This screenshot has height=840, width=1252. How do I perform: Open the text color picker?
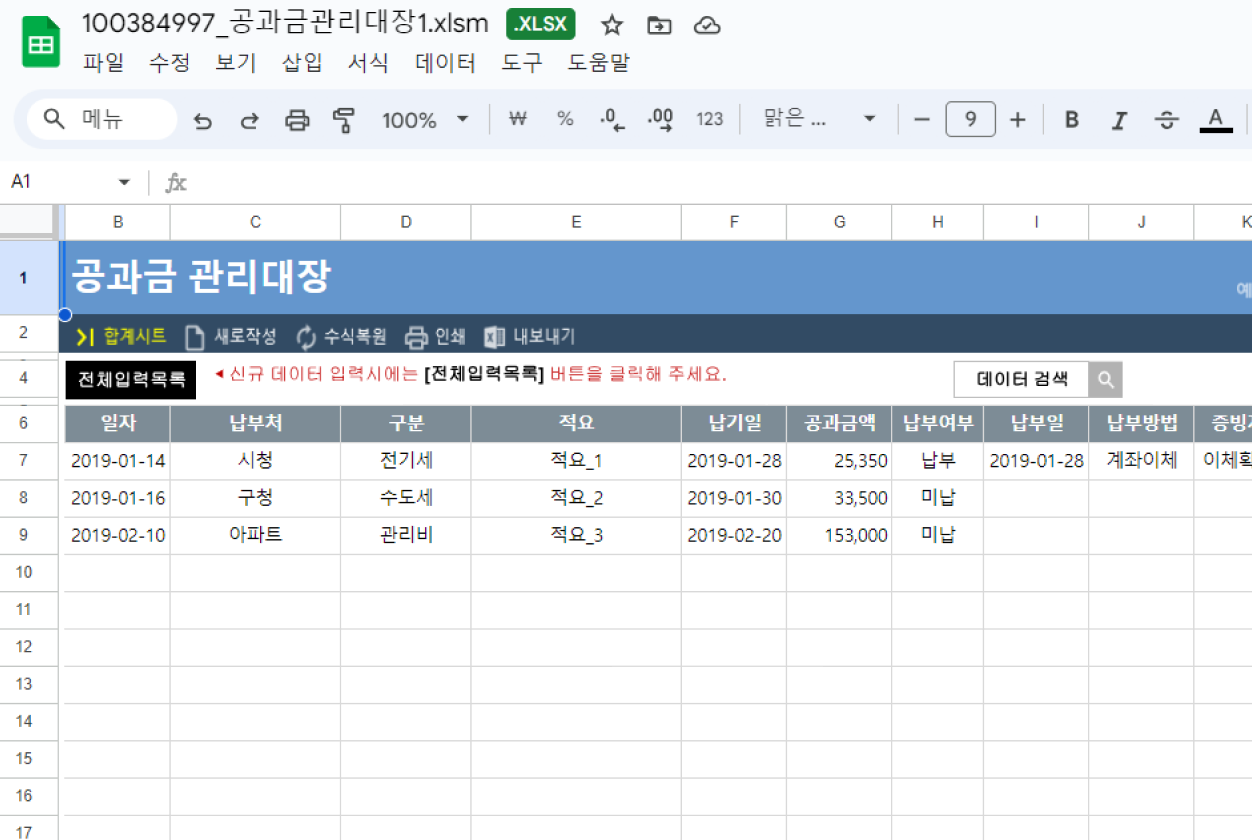coord(1215,120)
